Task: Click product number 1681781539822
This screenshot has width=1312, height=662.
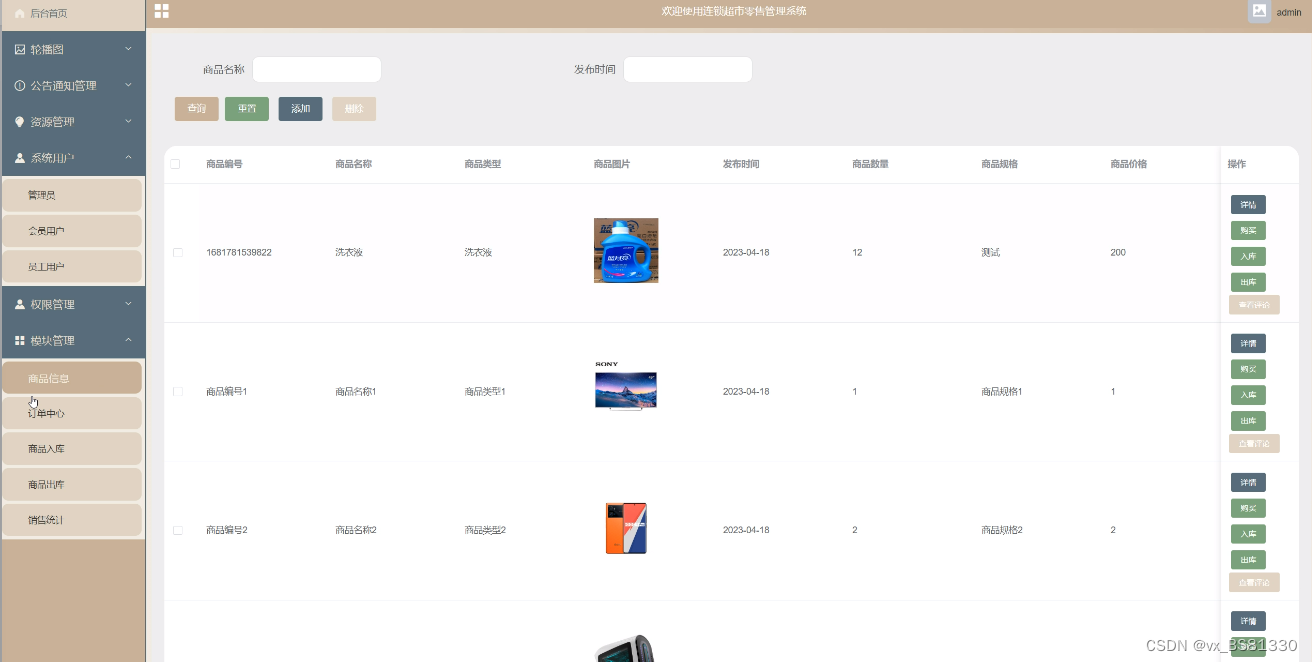Action: [239, 253]
